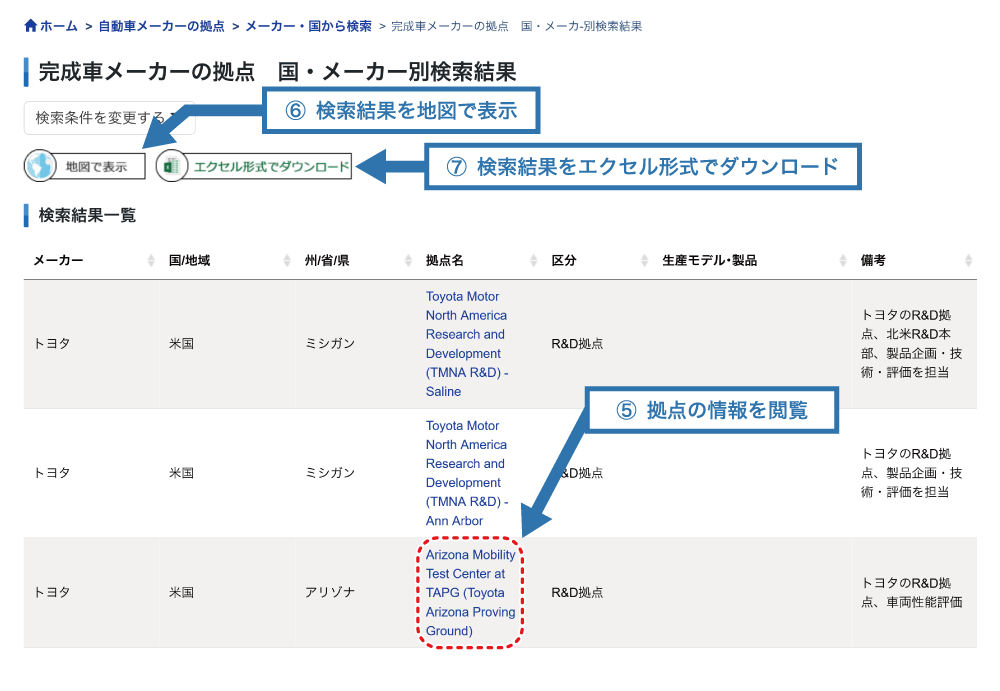The height and width of the screenshot is (691, 1000).
Task: Sort by 生産モデル・製品 column arrows
Action: coord(843,261)
